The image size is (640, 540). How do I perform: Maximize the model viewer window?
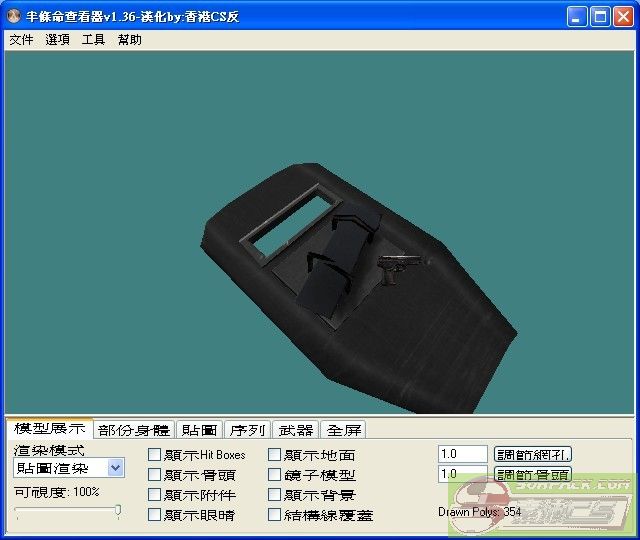(x=600, y=17)
